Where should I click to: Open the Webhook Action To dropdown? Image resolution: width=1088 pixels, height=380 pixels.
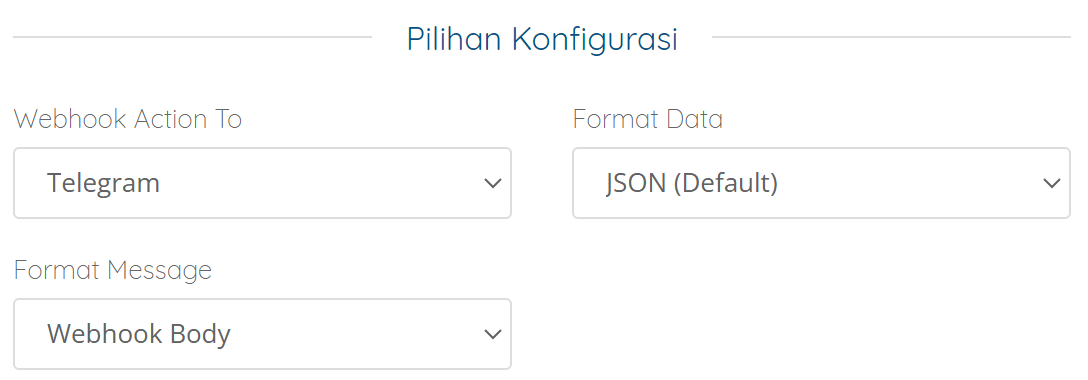pos(262,183)
